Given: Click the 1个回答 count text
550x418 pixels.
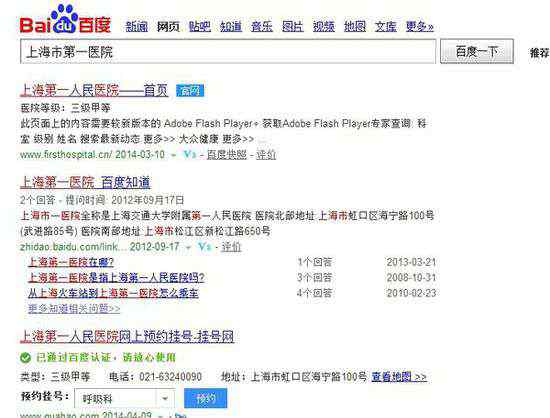Looking at the screenshot, I should tap(315, 262).
